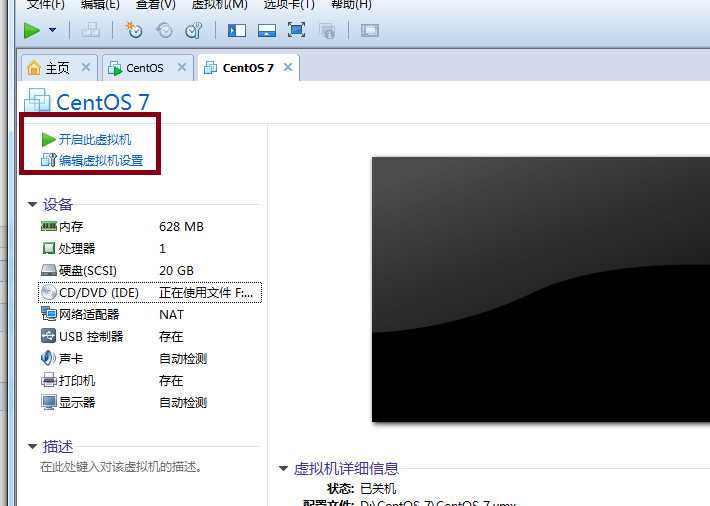
Task: Click the revert snapshot toolbar icon
Action: [x=164, y=30]
